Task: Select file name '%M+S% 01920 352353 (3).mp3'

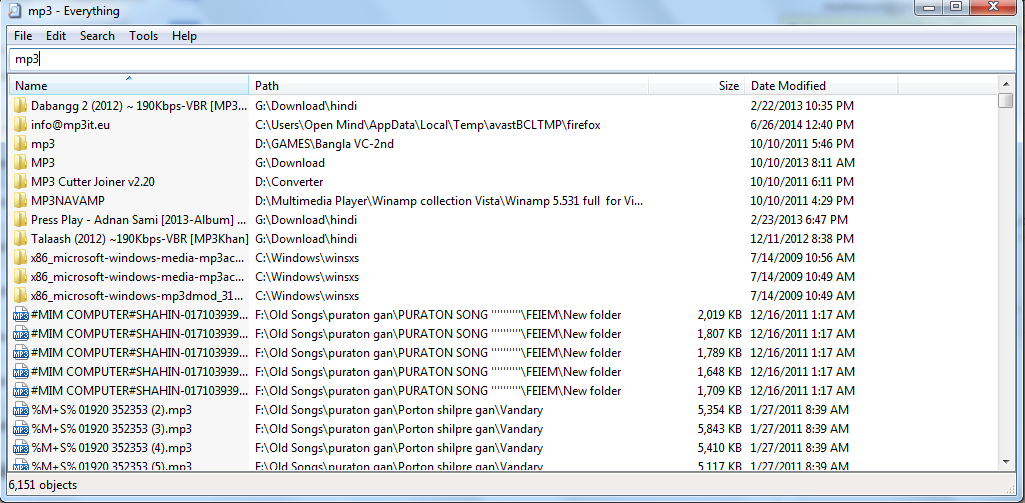Action: (111, 429)
